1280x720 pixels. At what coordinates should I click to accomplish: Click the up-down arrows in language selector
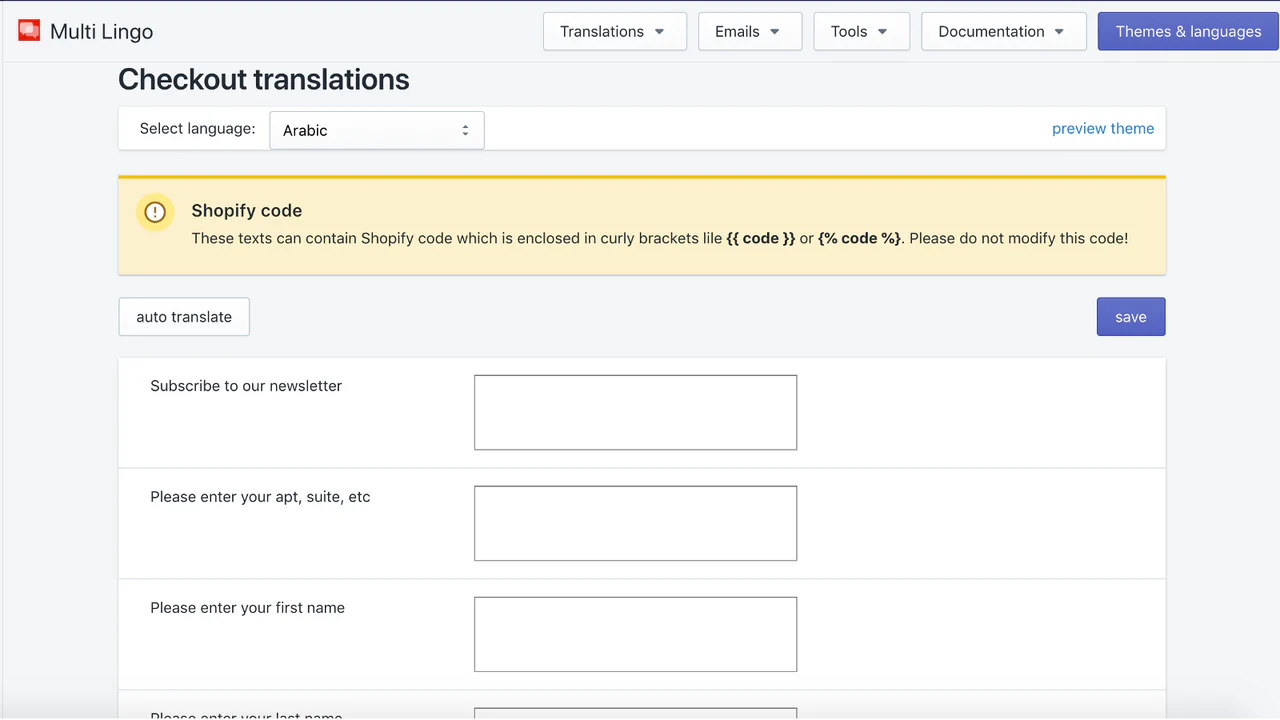pos(465,131)
